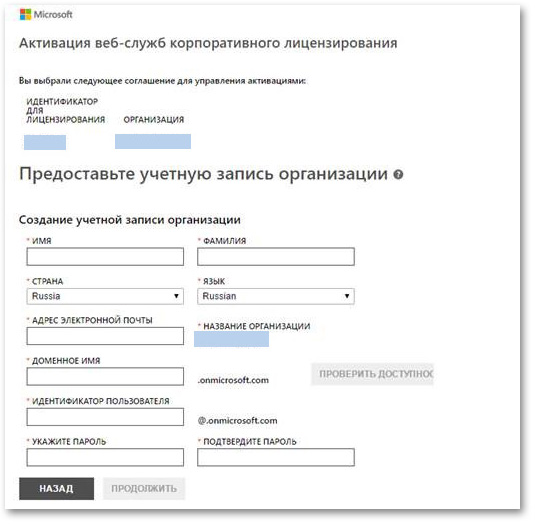Click the Назад button

[x=56, y=489]
